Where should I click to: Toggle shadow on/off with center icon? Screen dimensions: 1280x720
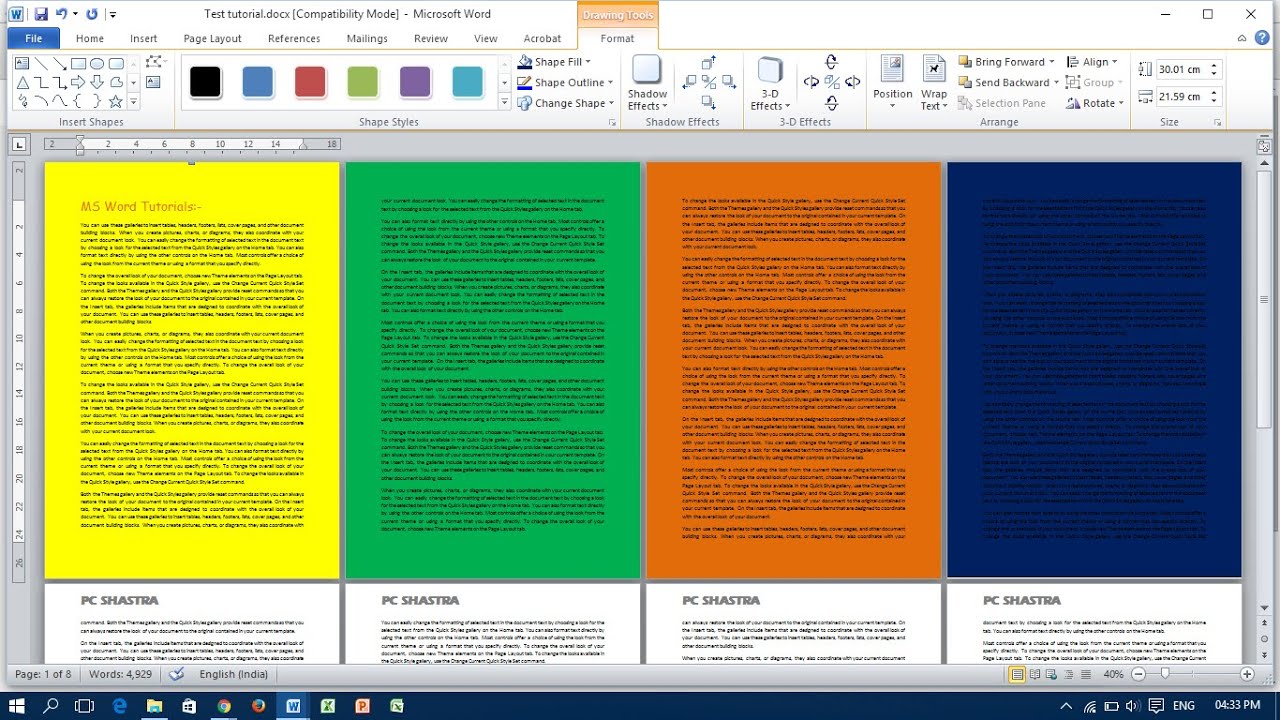(709, 83)
